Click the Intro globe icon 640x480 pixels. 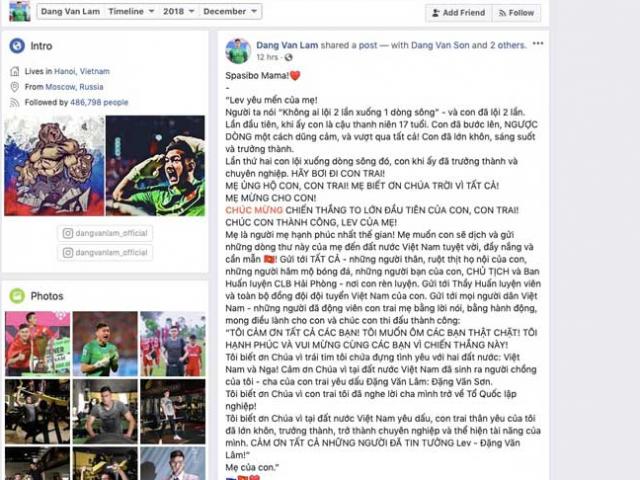point(17,46)
